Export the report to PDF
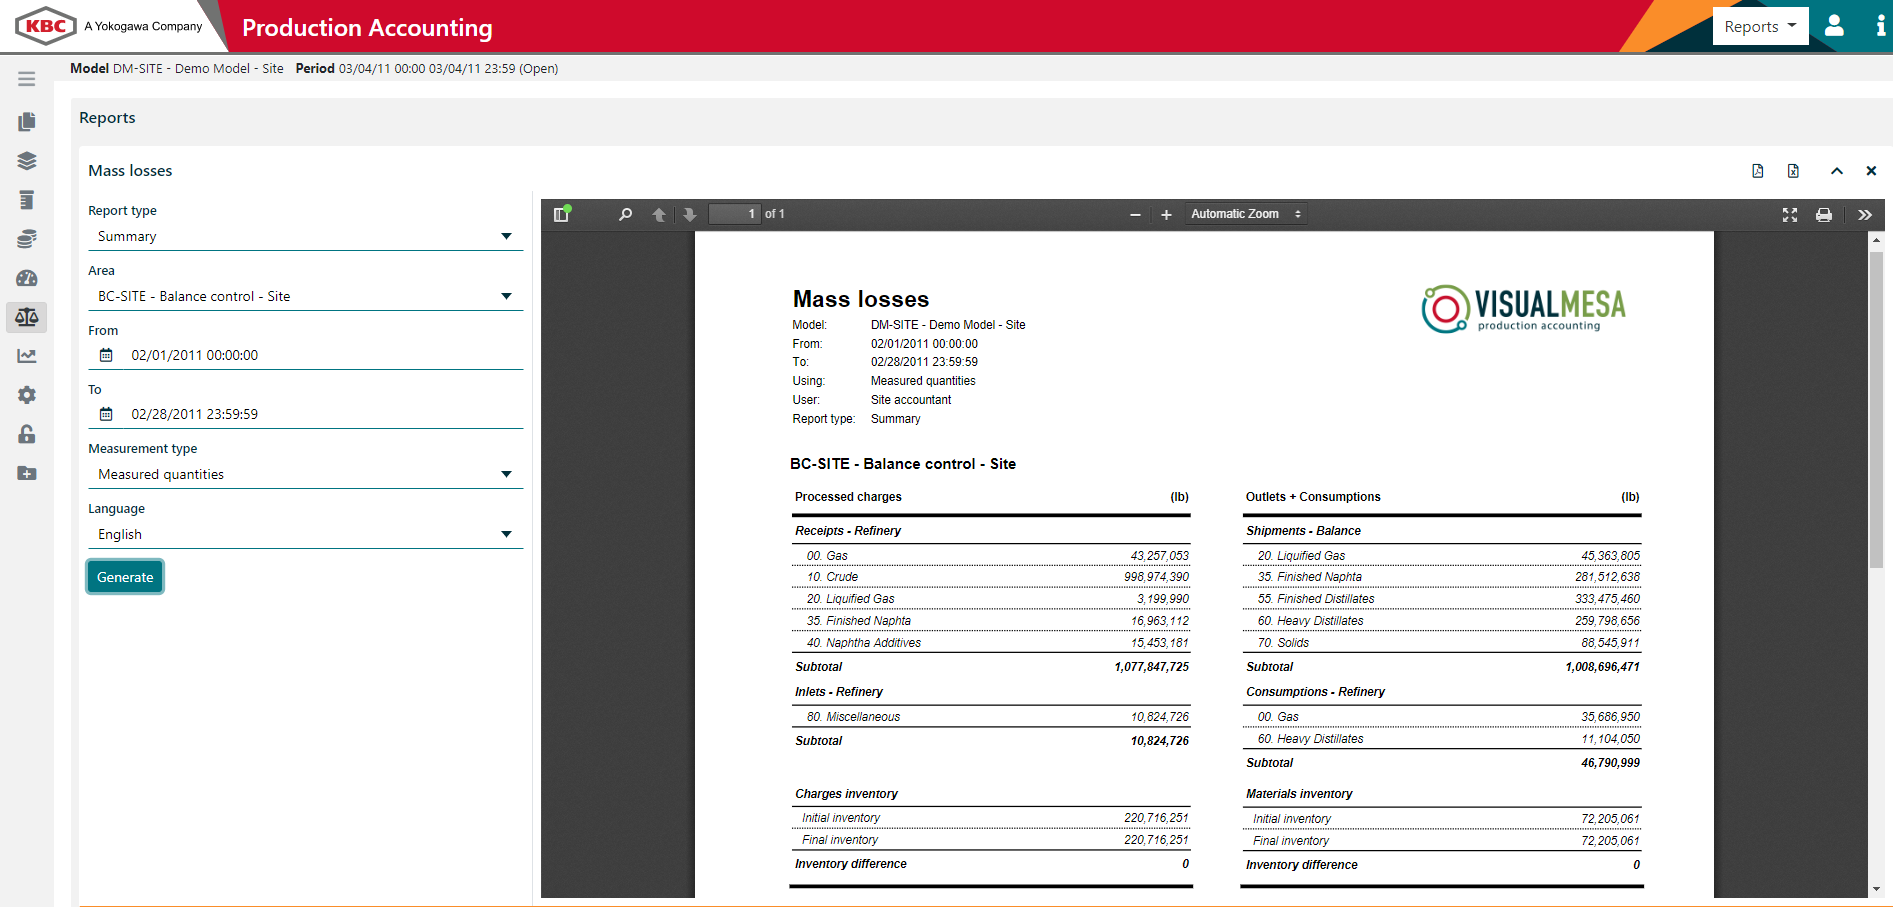Screen dimensions: 1893x907 click(x=1757, y=170)
